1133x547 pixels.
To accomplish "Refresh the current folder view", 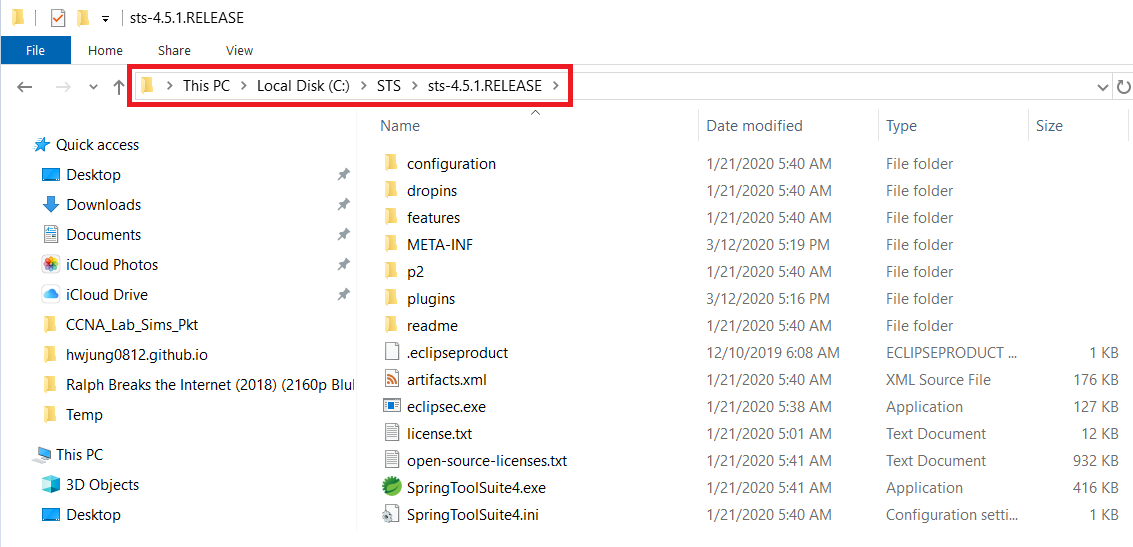I will coord(1124,87).
